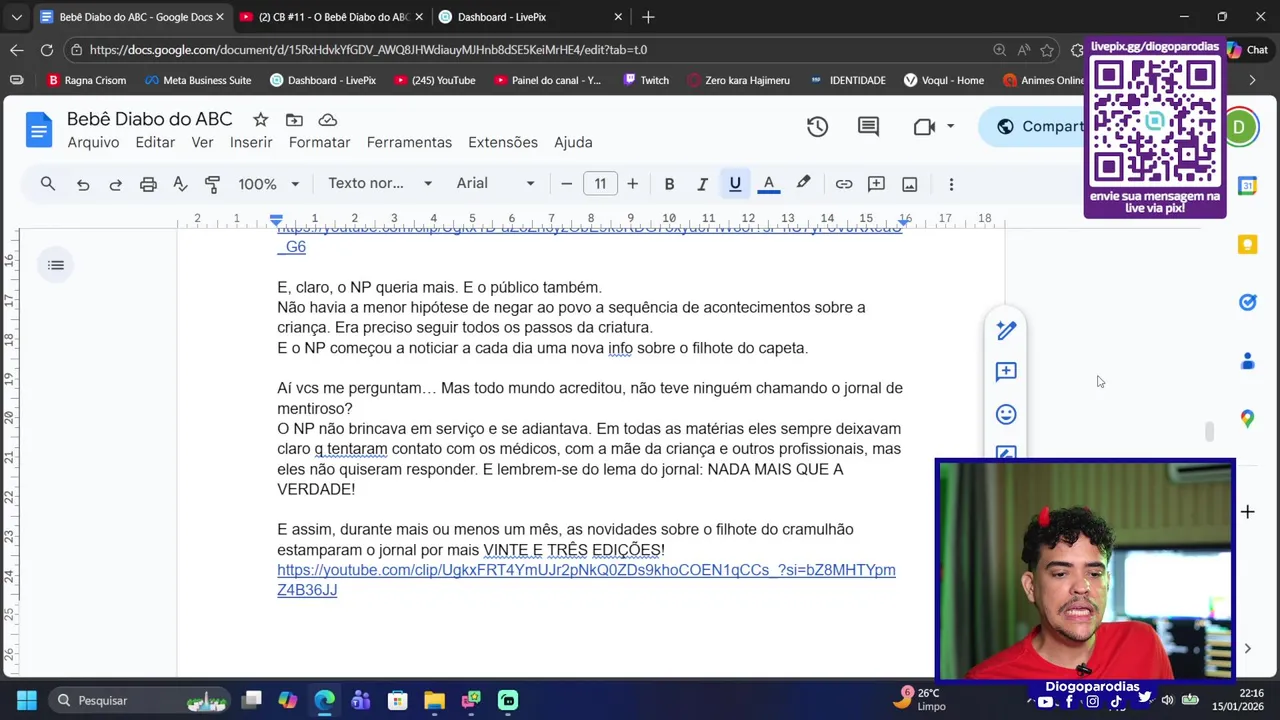1280x720 pixels.
Task: Insert an image from the toolbar
Action: [909, 184]
